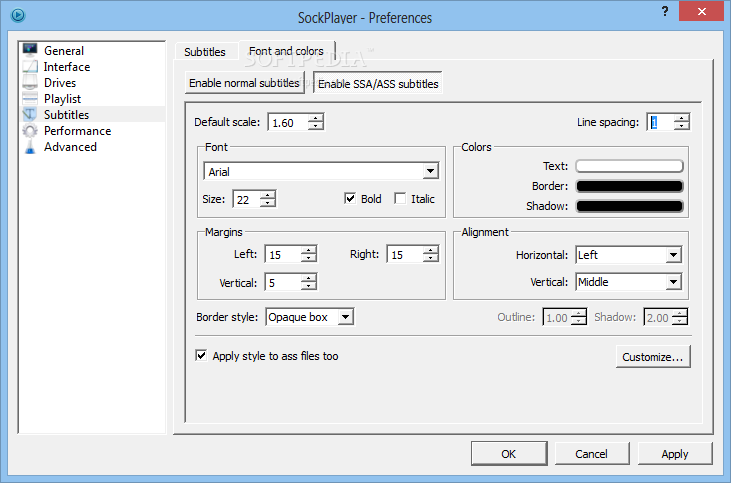Click the Playlist category icon
The width and height of the screenshot is (731, 483).
coord(30,98)
